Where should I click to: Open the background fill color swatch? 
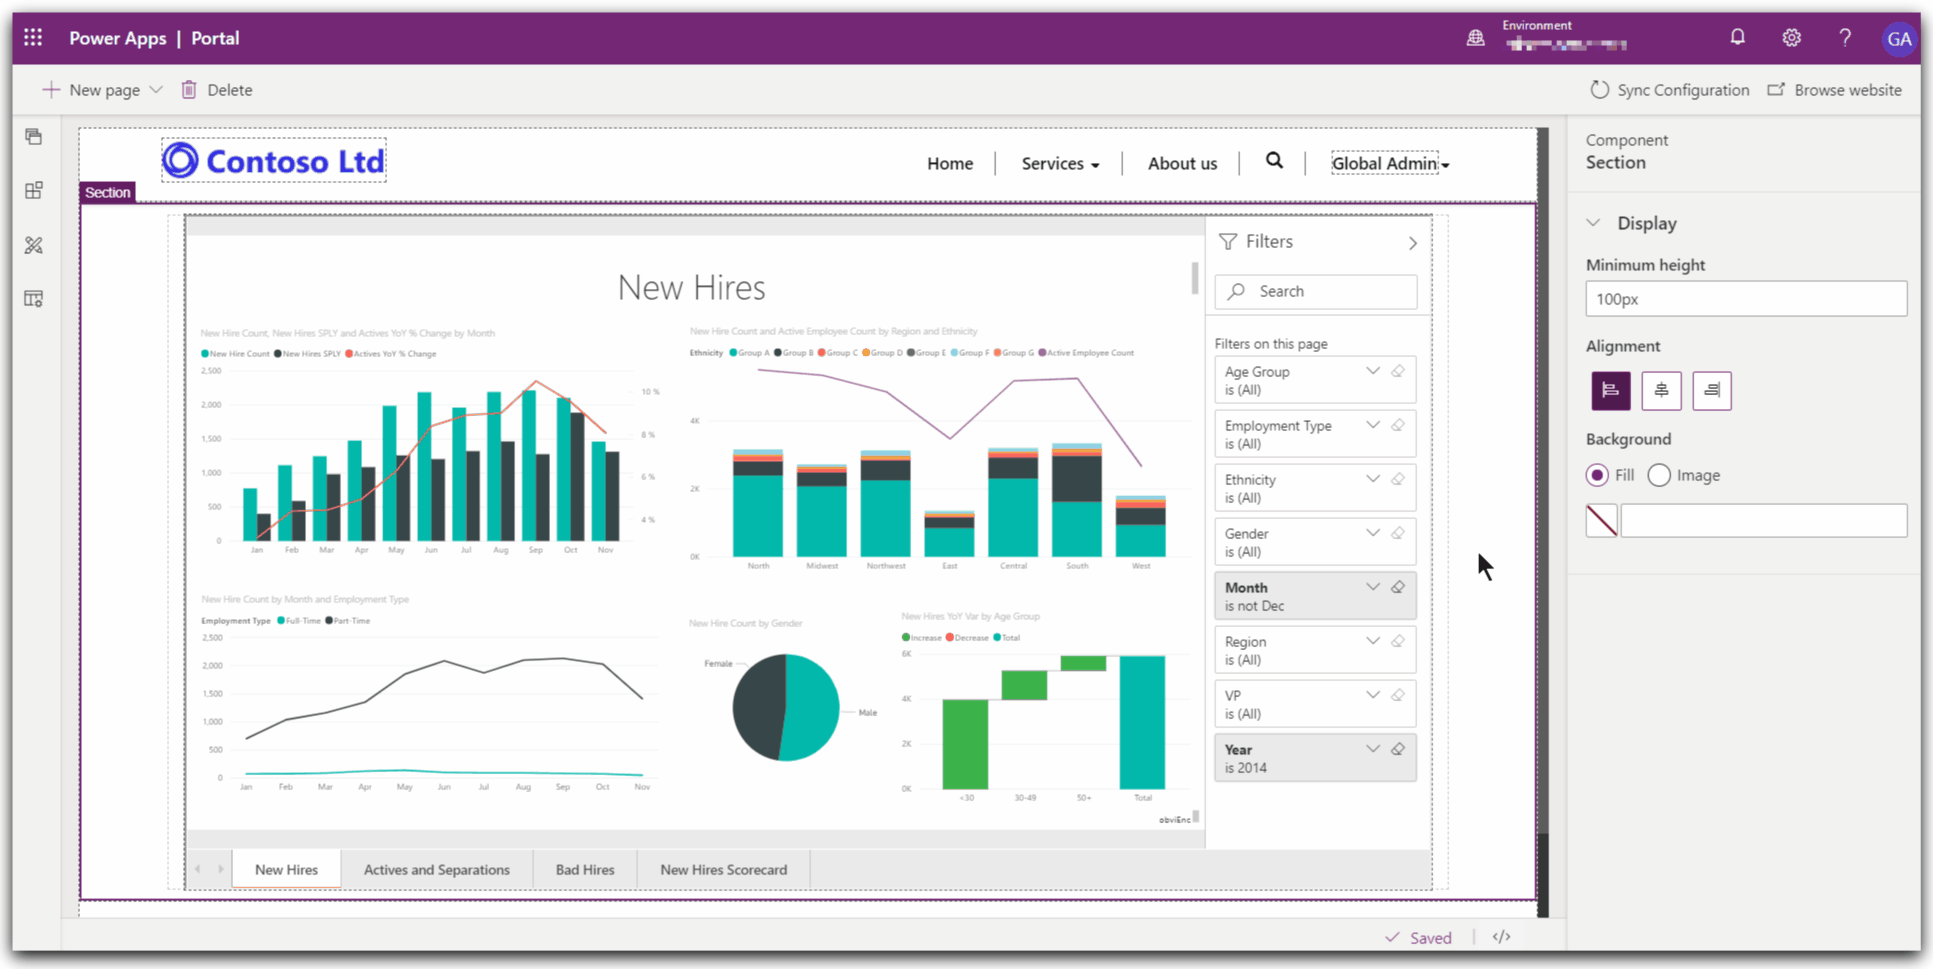(x=1602, y=520)
